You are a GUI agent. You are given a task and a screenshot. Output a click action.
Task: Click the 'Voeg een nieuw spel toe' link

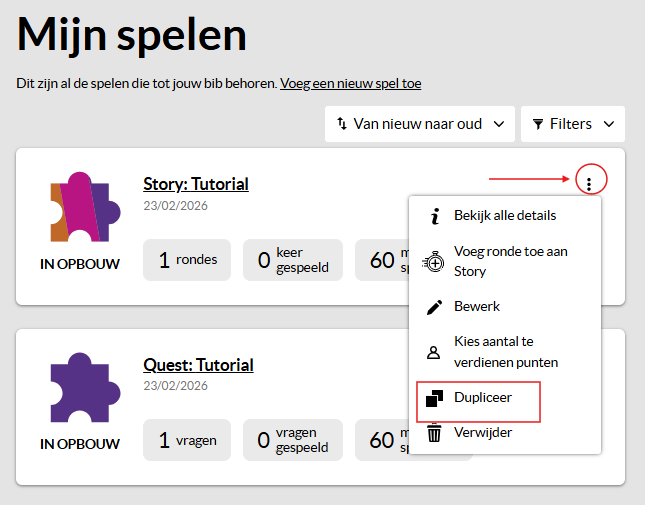pyautogui.click(x=350, y=83)
